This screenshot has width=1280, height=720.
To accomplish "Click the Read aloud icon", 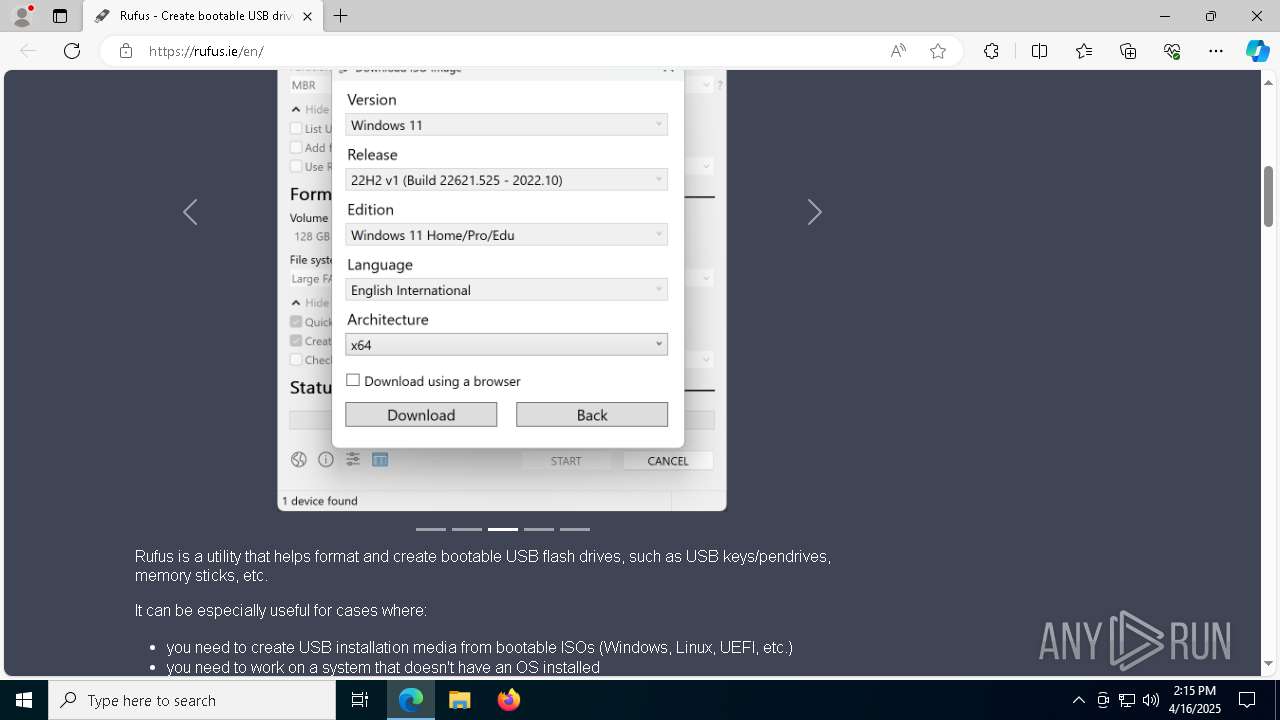I will point(898,51).
